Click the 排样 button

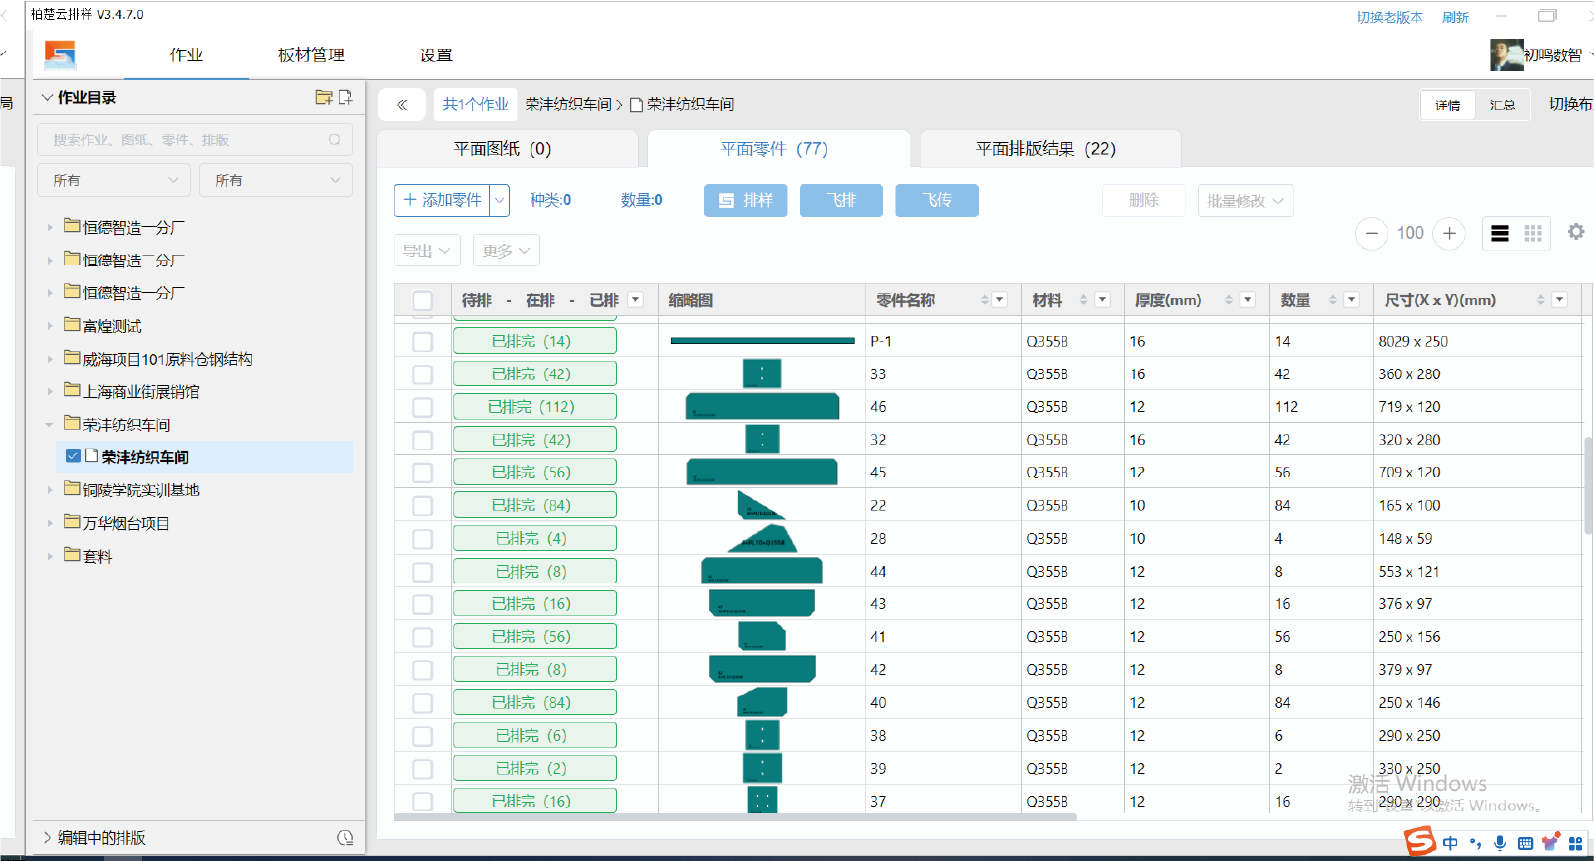(x=746, y=200)
